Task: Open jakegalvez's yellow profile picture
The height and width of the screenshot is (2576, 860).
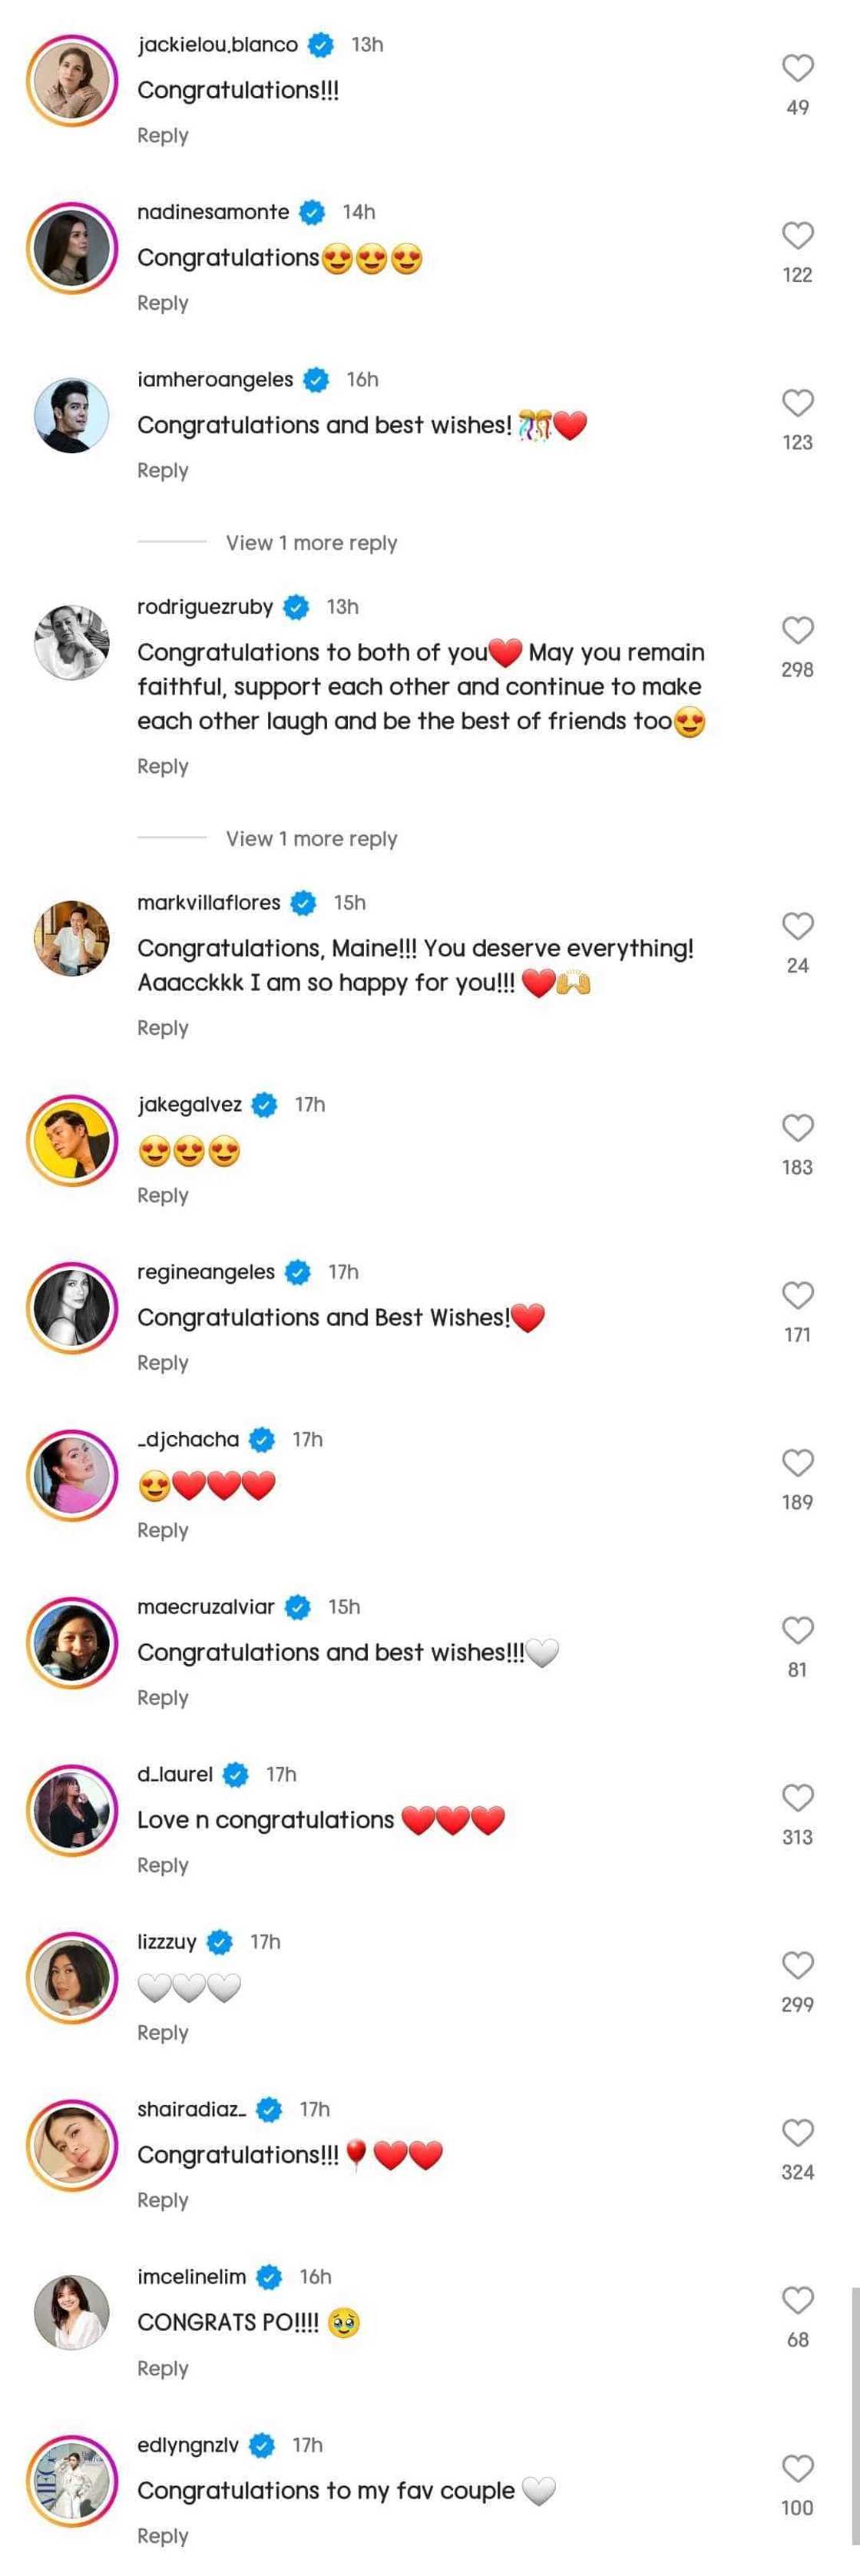Action: [x=71, y=1140]
